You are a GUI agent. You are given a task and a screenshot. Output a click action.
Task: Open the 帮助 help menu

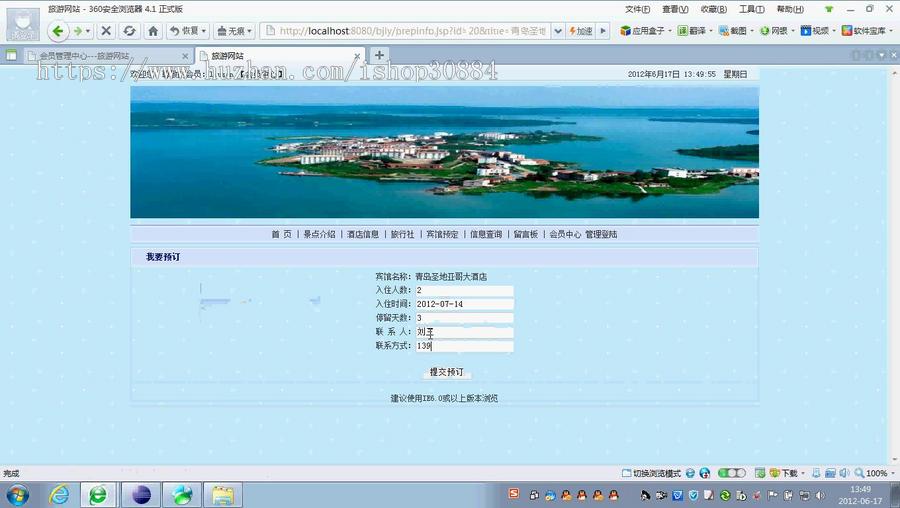[x=790, y=9]
